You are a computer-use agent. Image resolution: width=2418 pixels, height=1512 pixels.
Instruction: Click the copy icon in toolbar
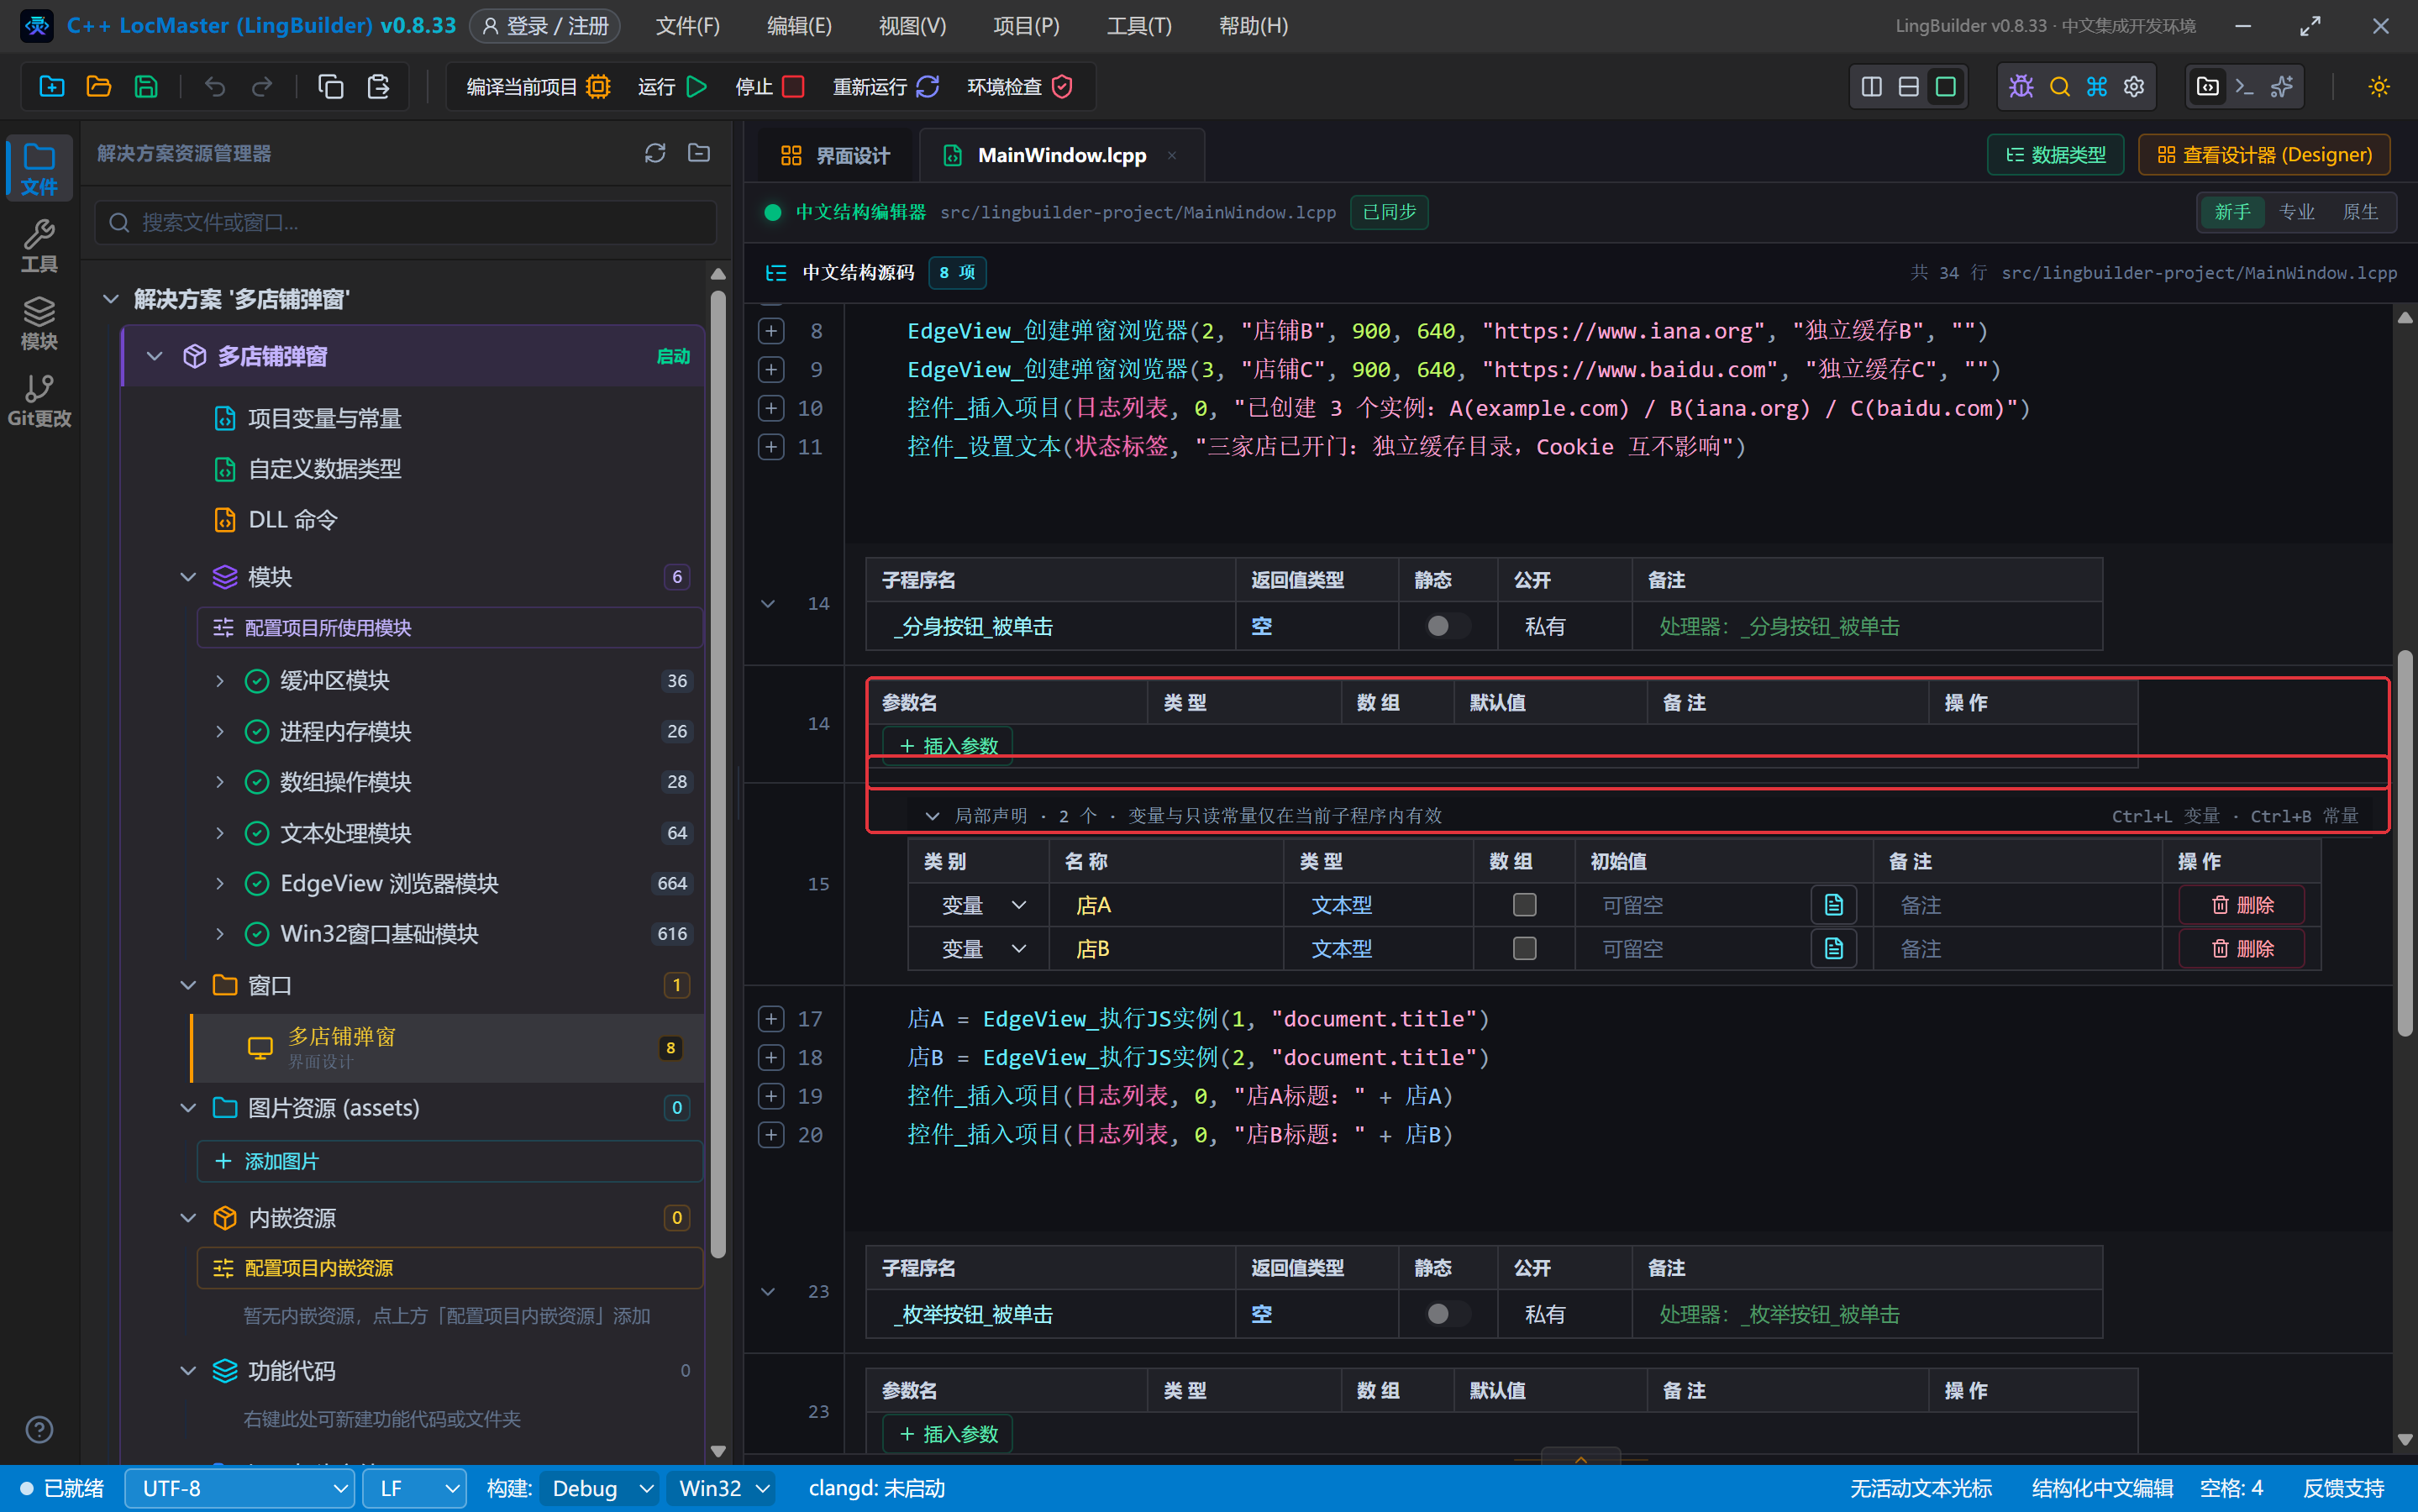click(x=331, y=87)
